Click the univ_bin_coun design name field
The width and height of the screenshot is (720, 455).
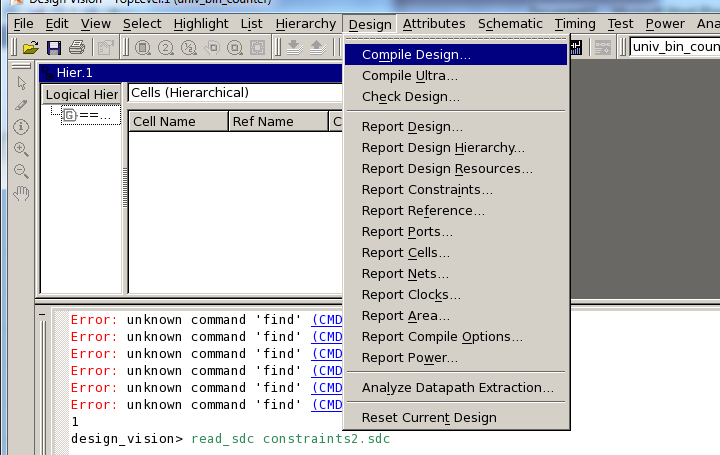pyautogui.click(x=675, y=47)
